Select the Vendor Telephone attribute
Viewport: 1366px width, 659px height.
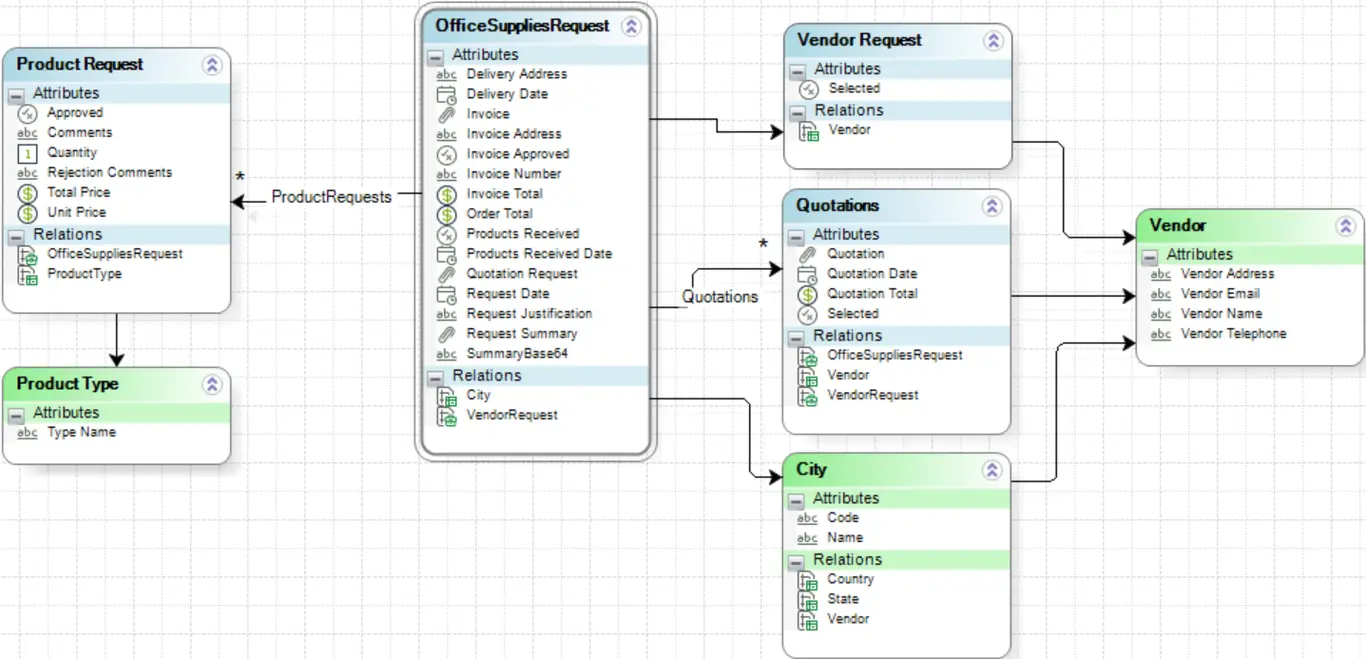(1233, 334)
